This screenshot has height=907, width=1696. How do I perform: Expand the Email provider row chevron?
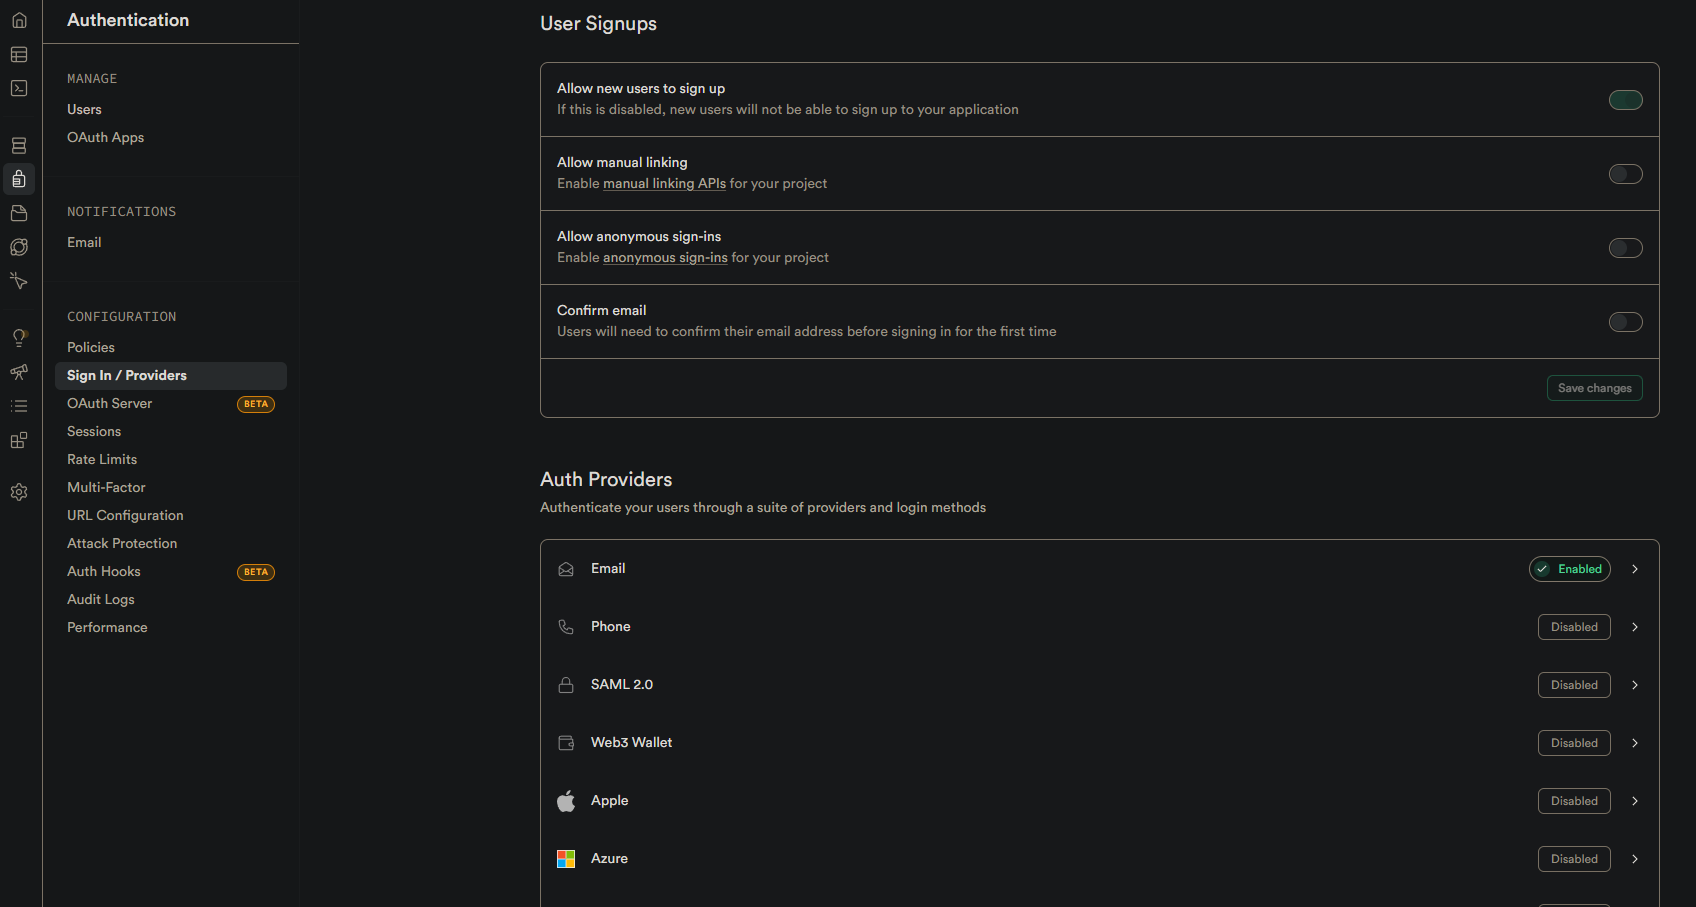[1635, 569]
